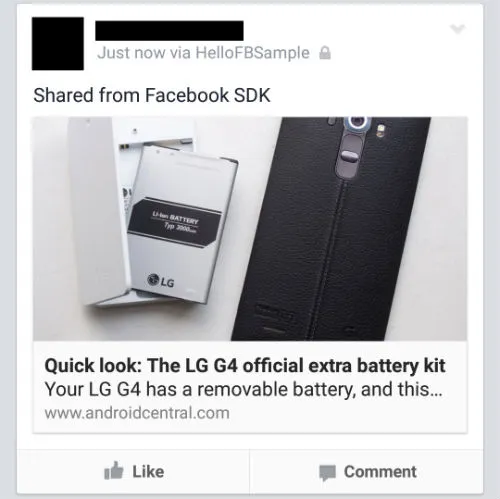Click the black leather phone back cover
The image size is (500, 499).
coord(331,229)
